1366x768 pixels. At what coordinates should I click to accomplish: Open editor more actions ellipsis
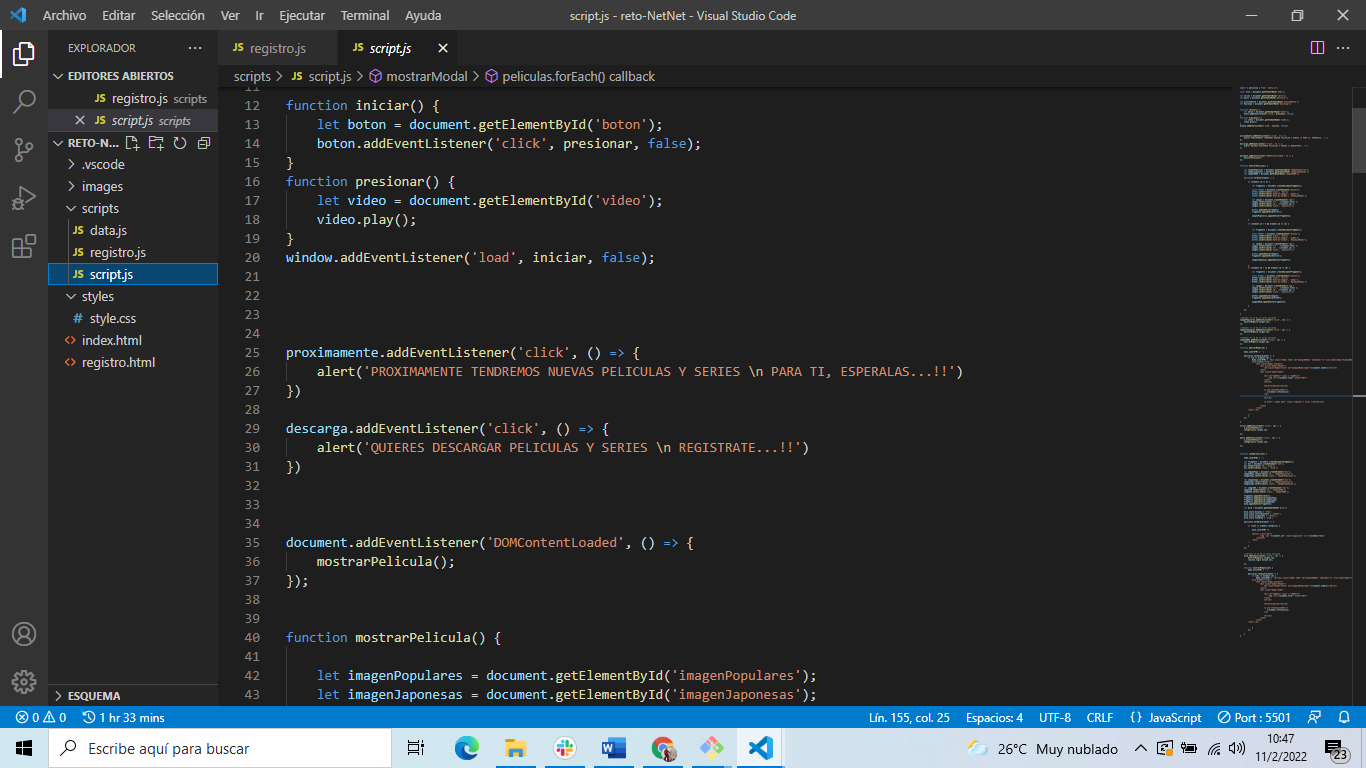tap(1345, 48)
